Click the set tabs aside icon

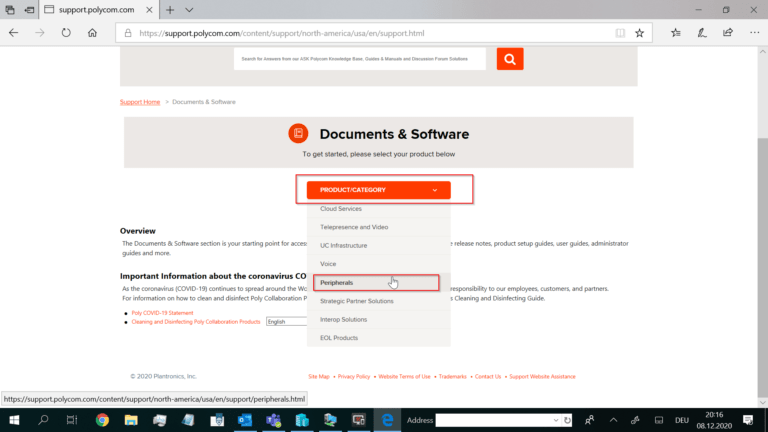pos(29,10)
